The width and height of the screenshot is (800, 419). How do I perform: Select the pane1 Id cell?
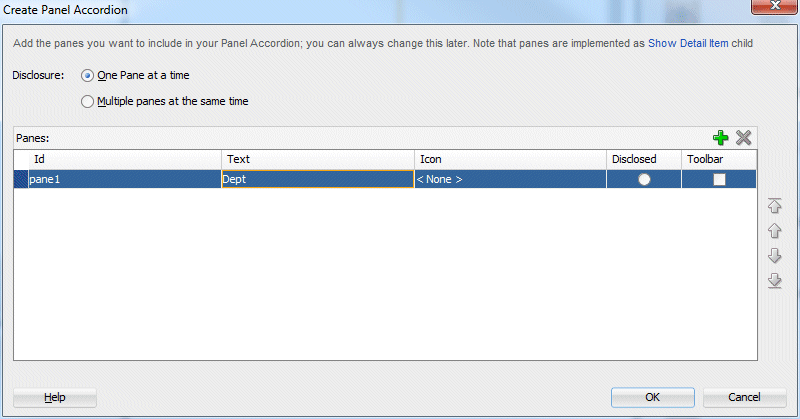coord(124,179)
